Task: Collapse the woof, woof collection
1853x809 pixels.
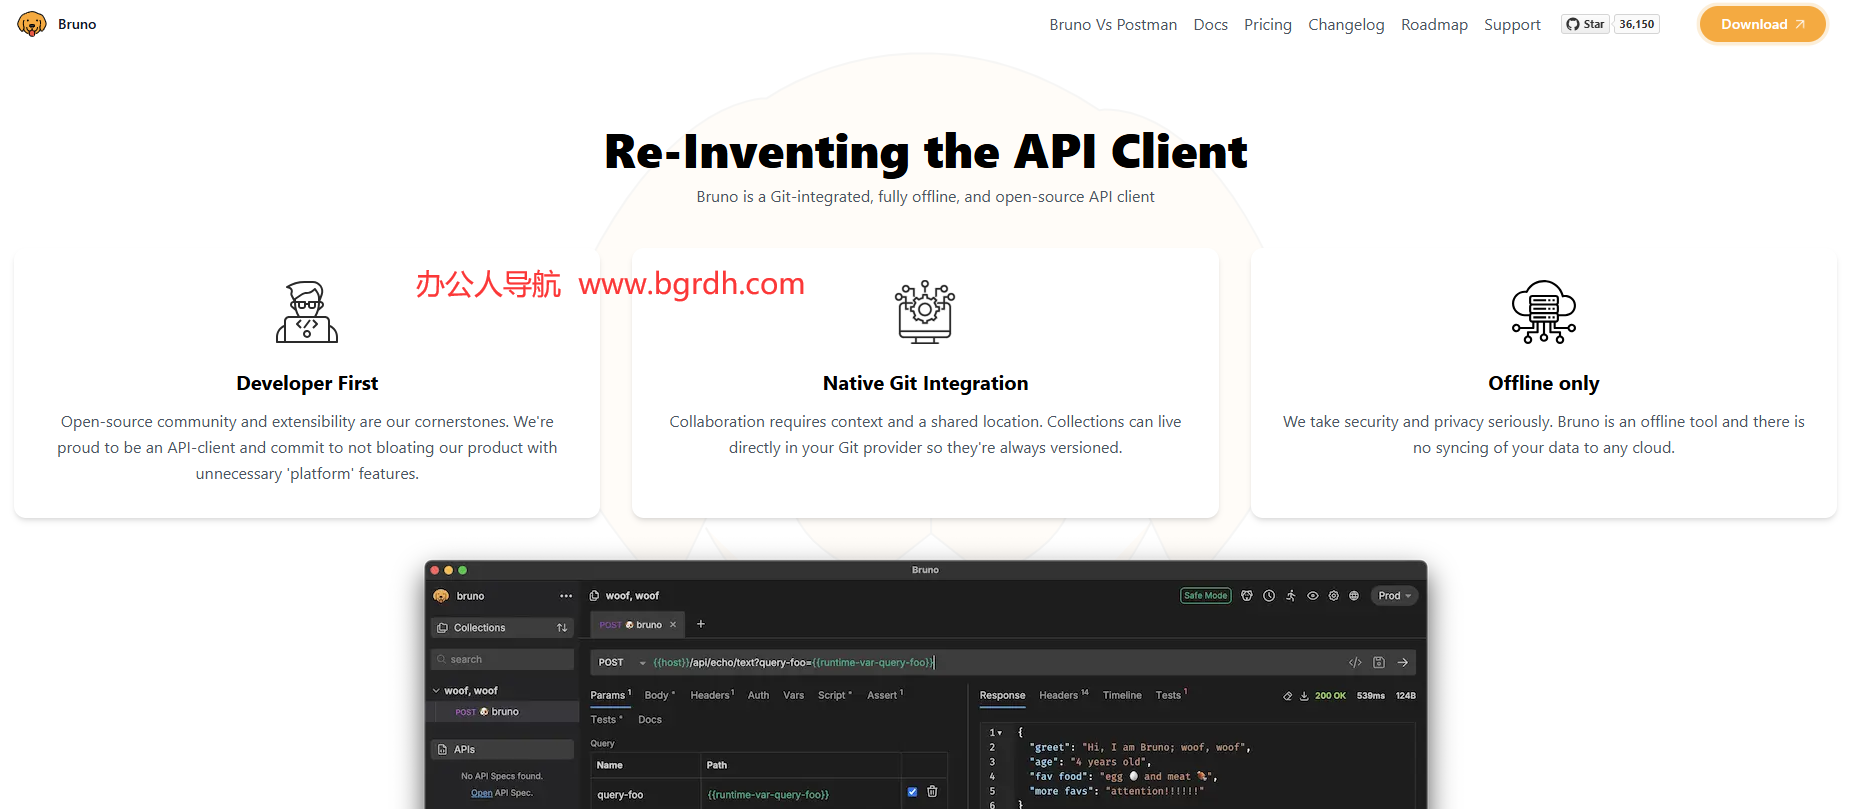Action: [436, 691]
